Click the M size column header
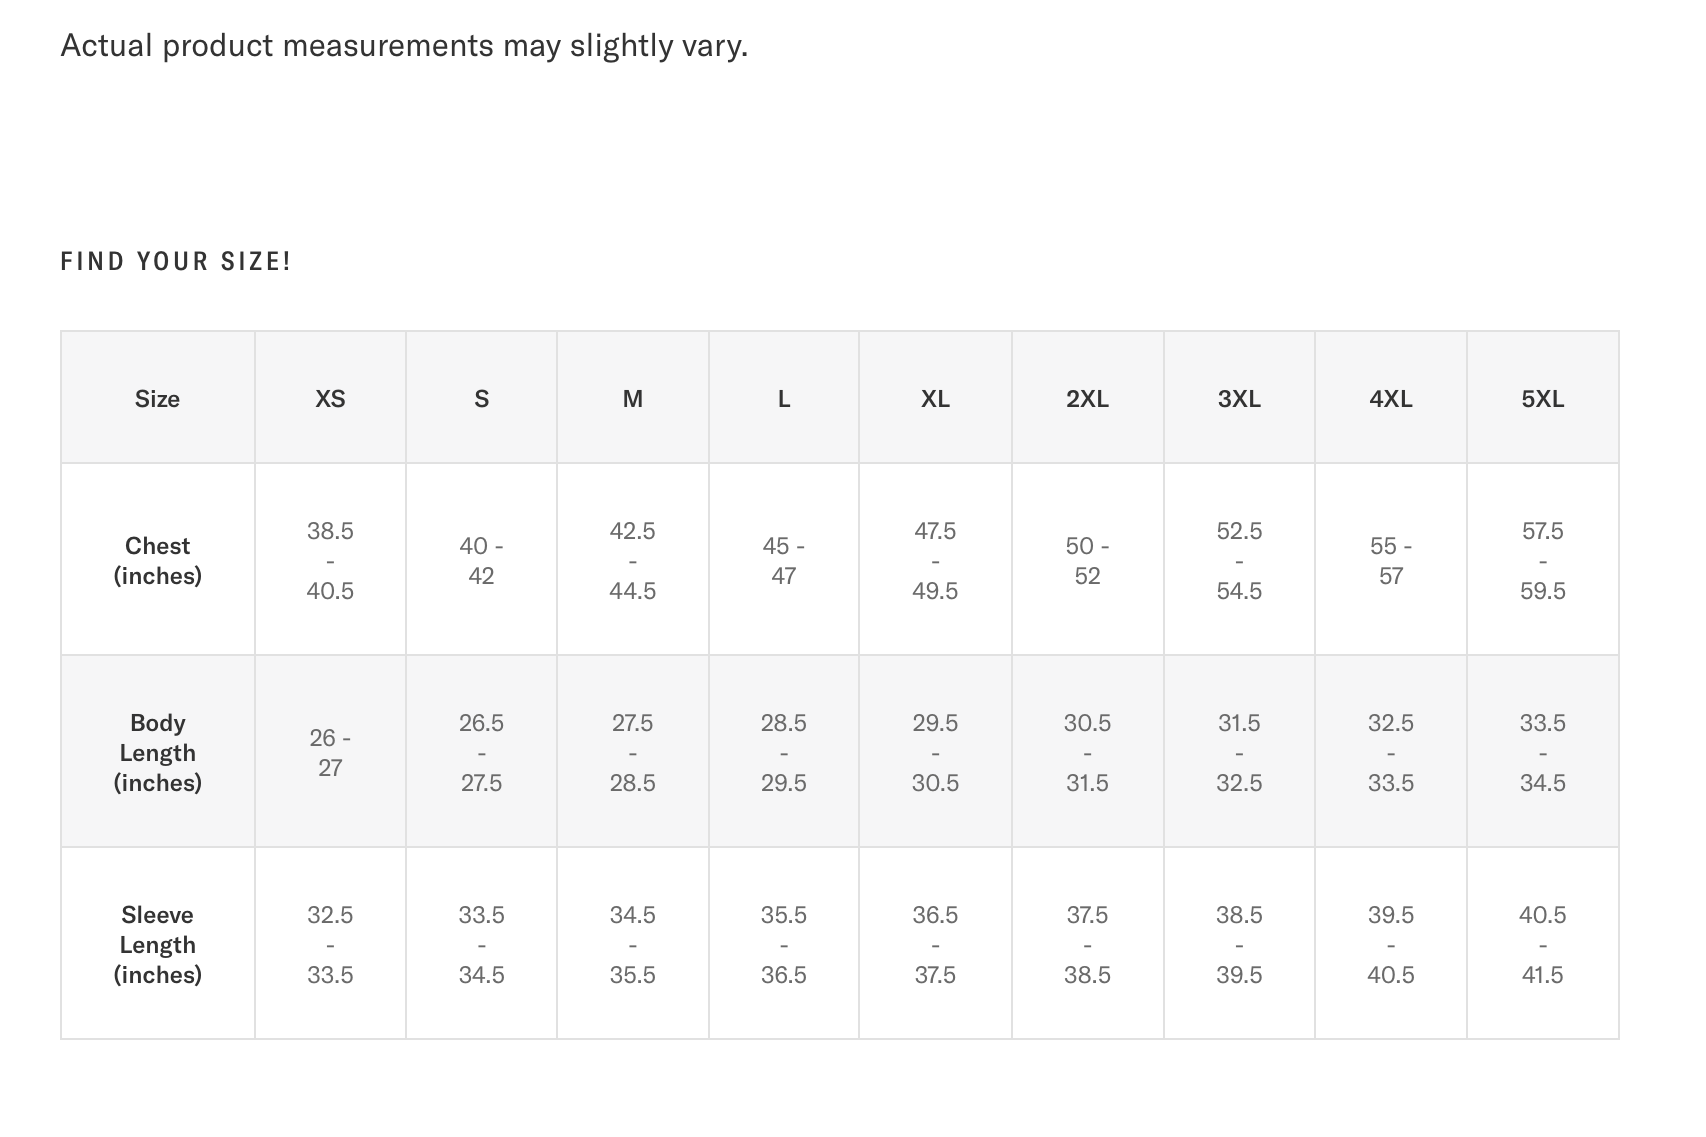Viewport: 1706px width, 1137px height. [x=632, y=399]
